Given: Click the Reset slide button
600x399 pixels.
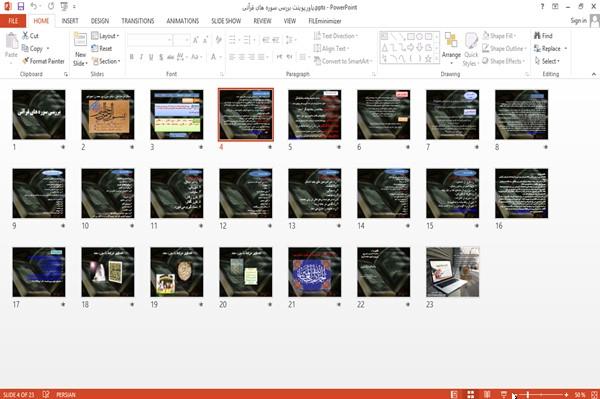Looking at the screenshot, I should click(102, 49).
